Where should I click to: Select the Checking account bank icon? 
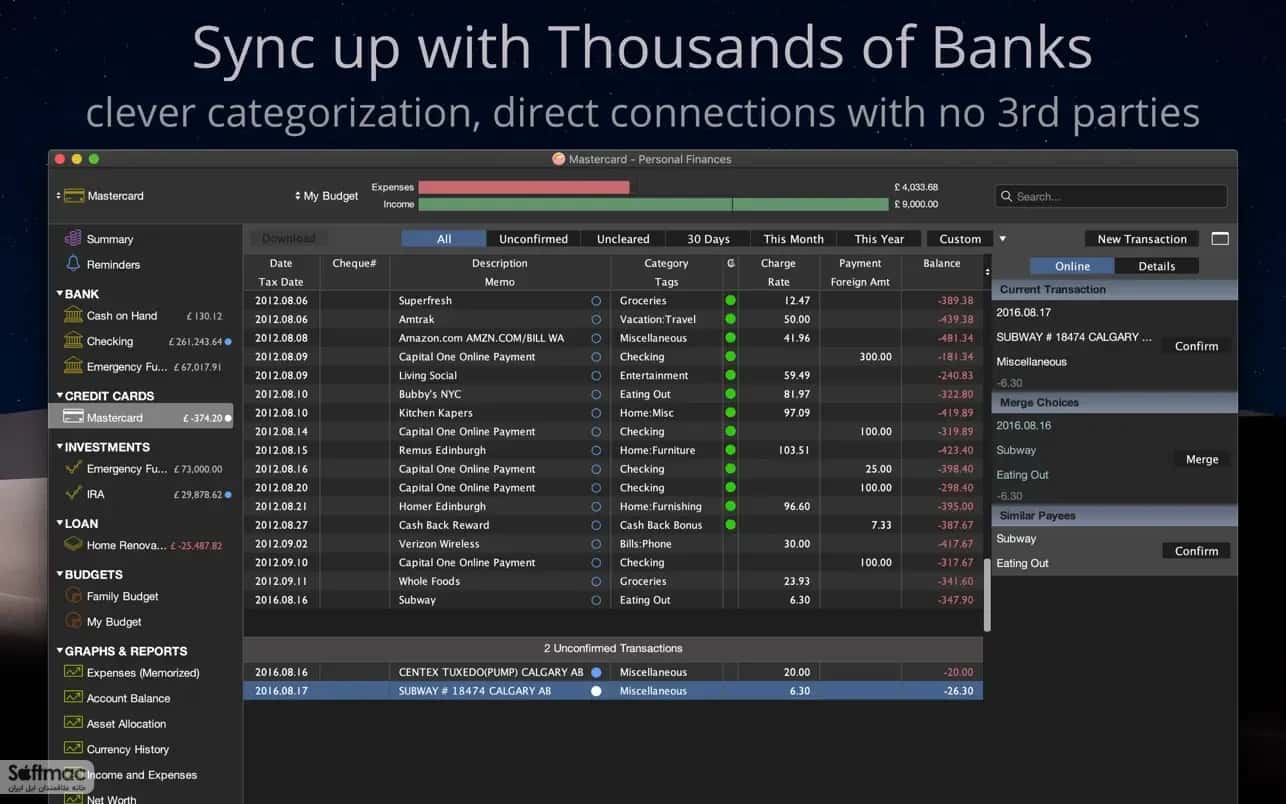73,341
